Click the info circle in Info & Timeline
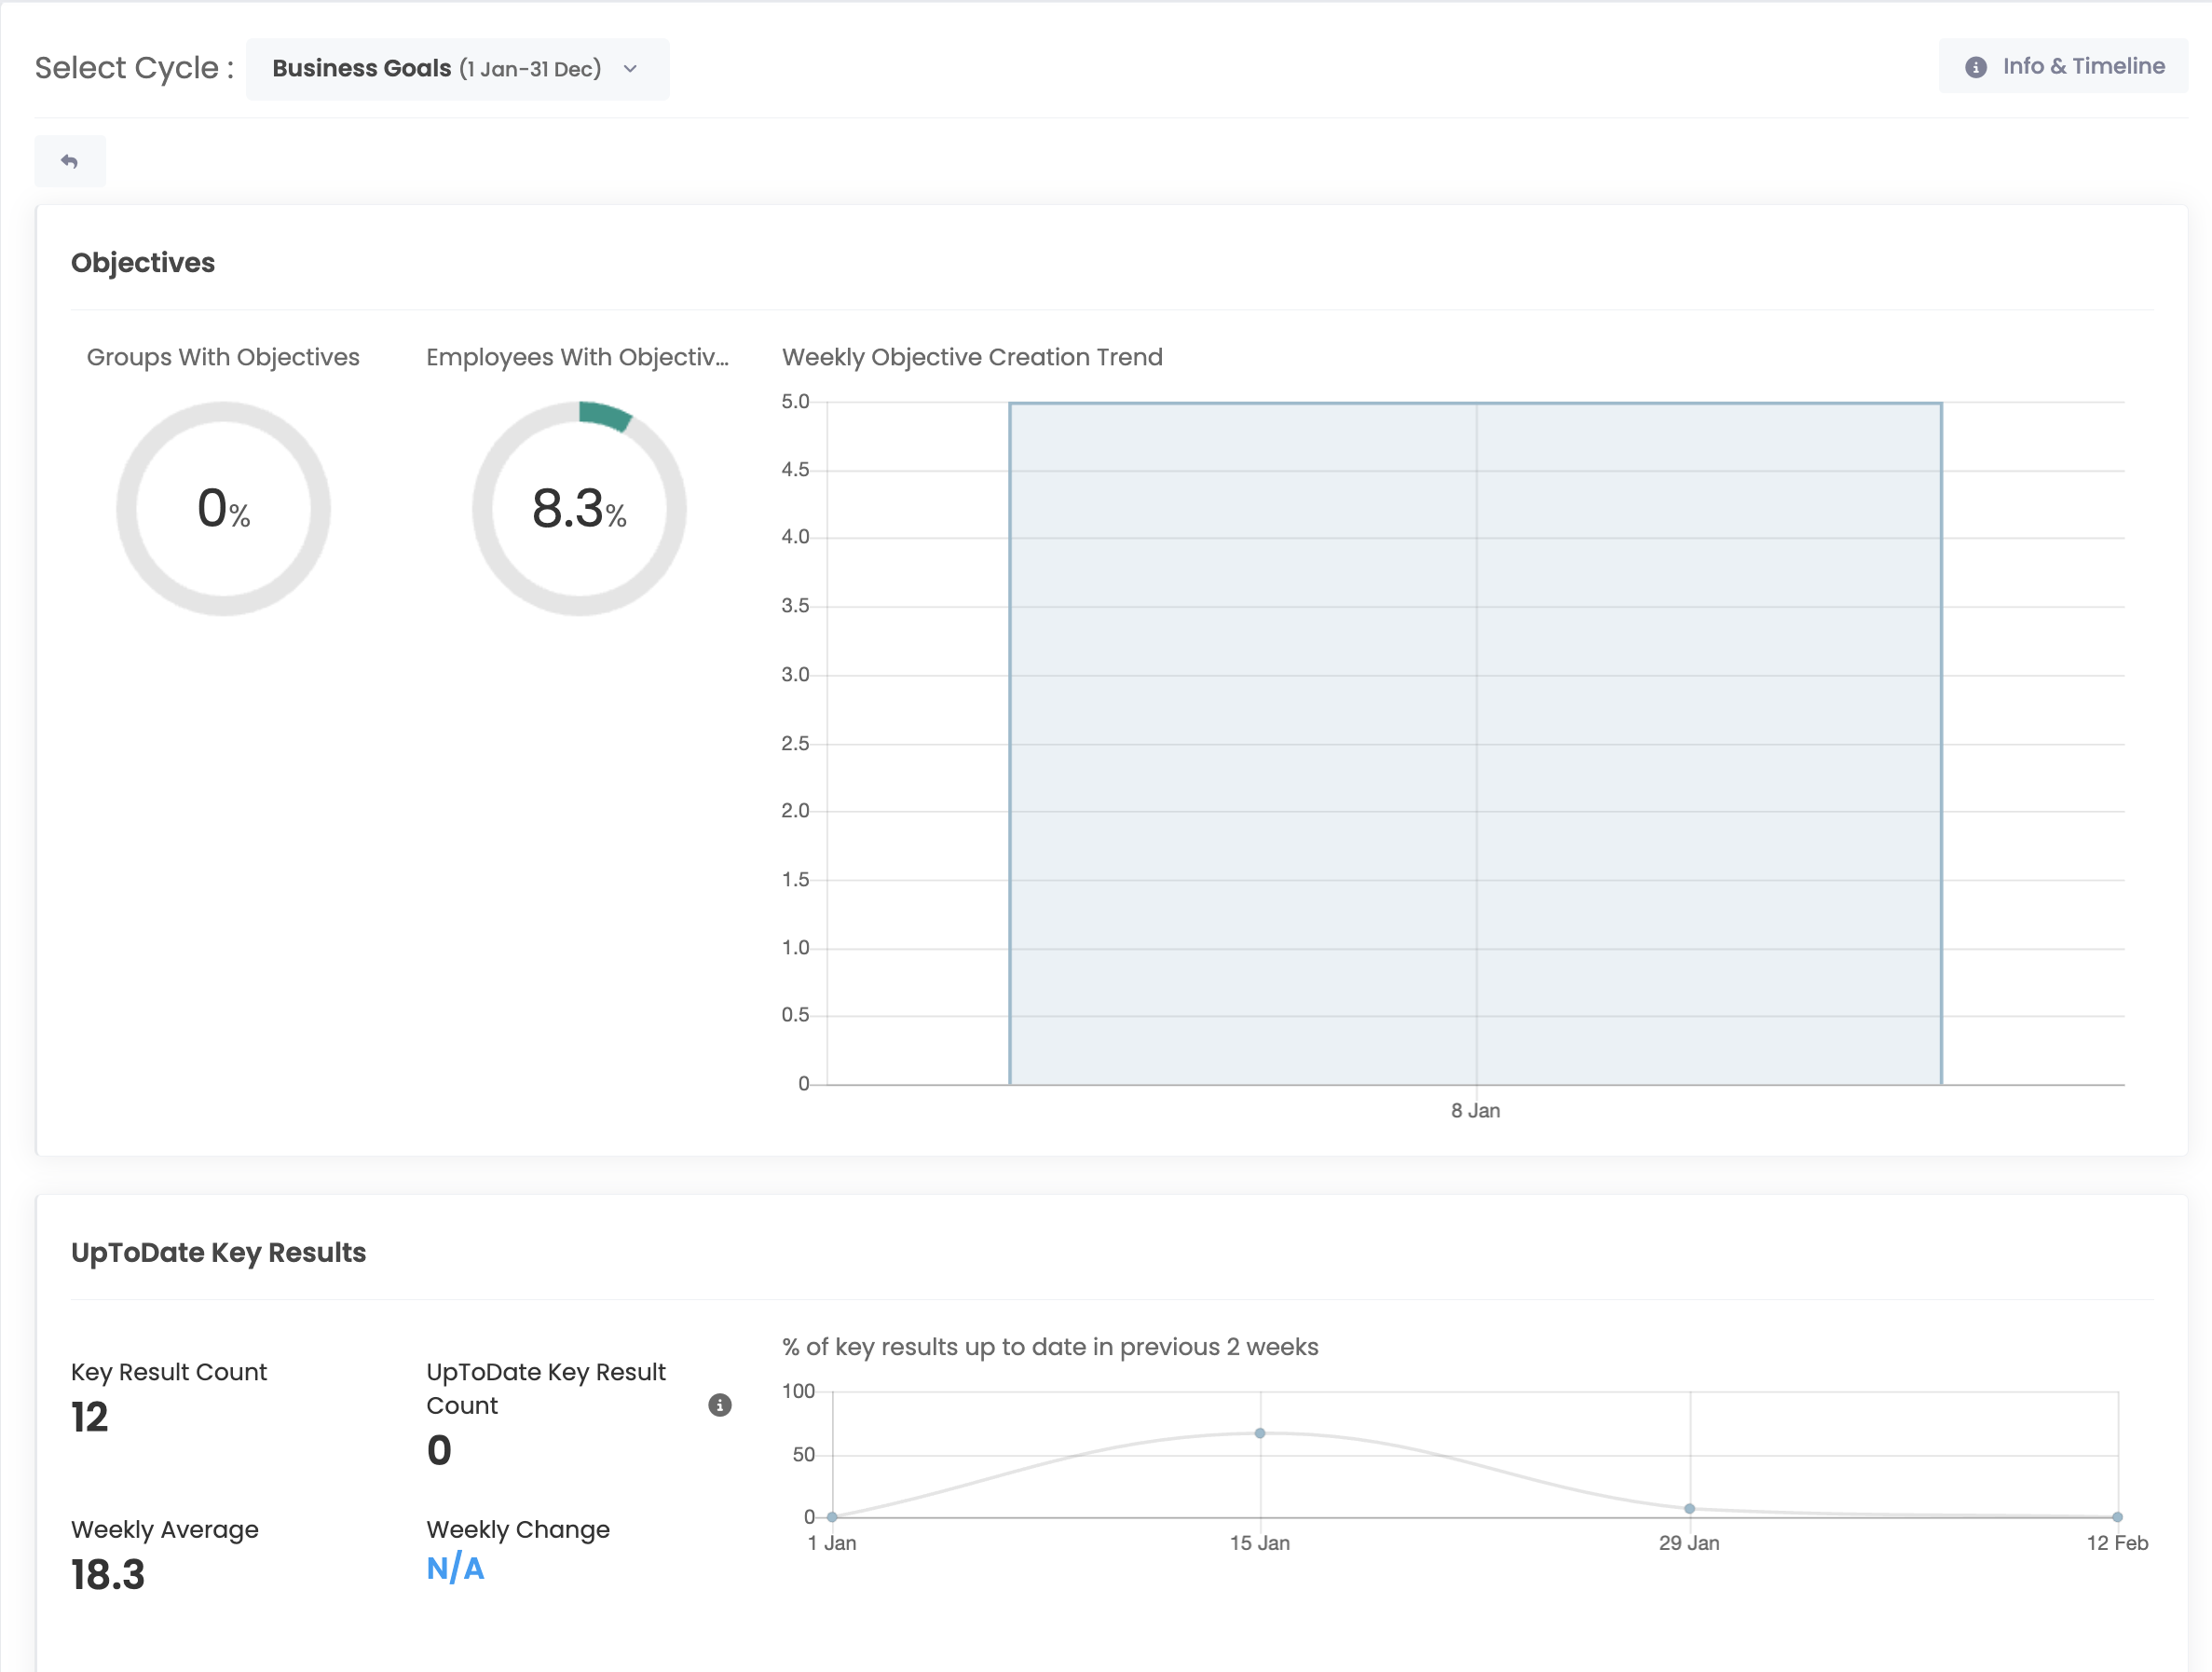2212x1672 pixels. [x=1975, y=67]
